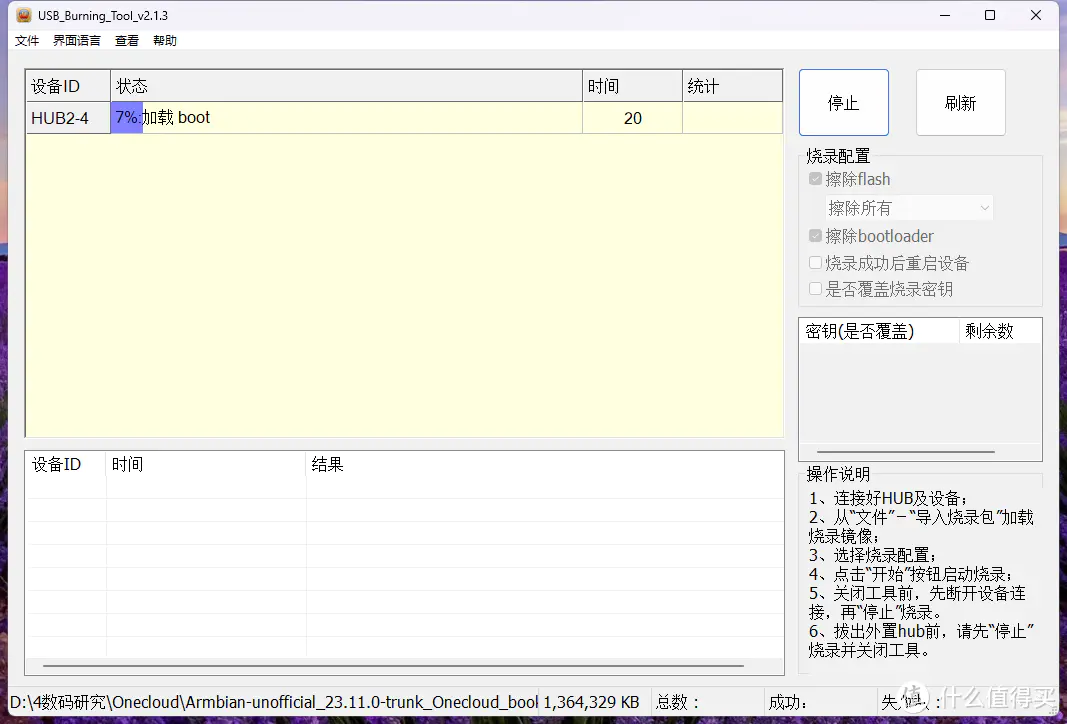
Task: Click the 统计 column header
Action: 732,86
